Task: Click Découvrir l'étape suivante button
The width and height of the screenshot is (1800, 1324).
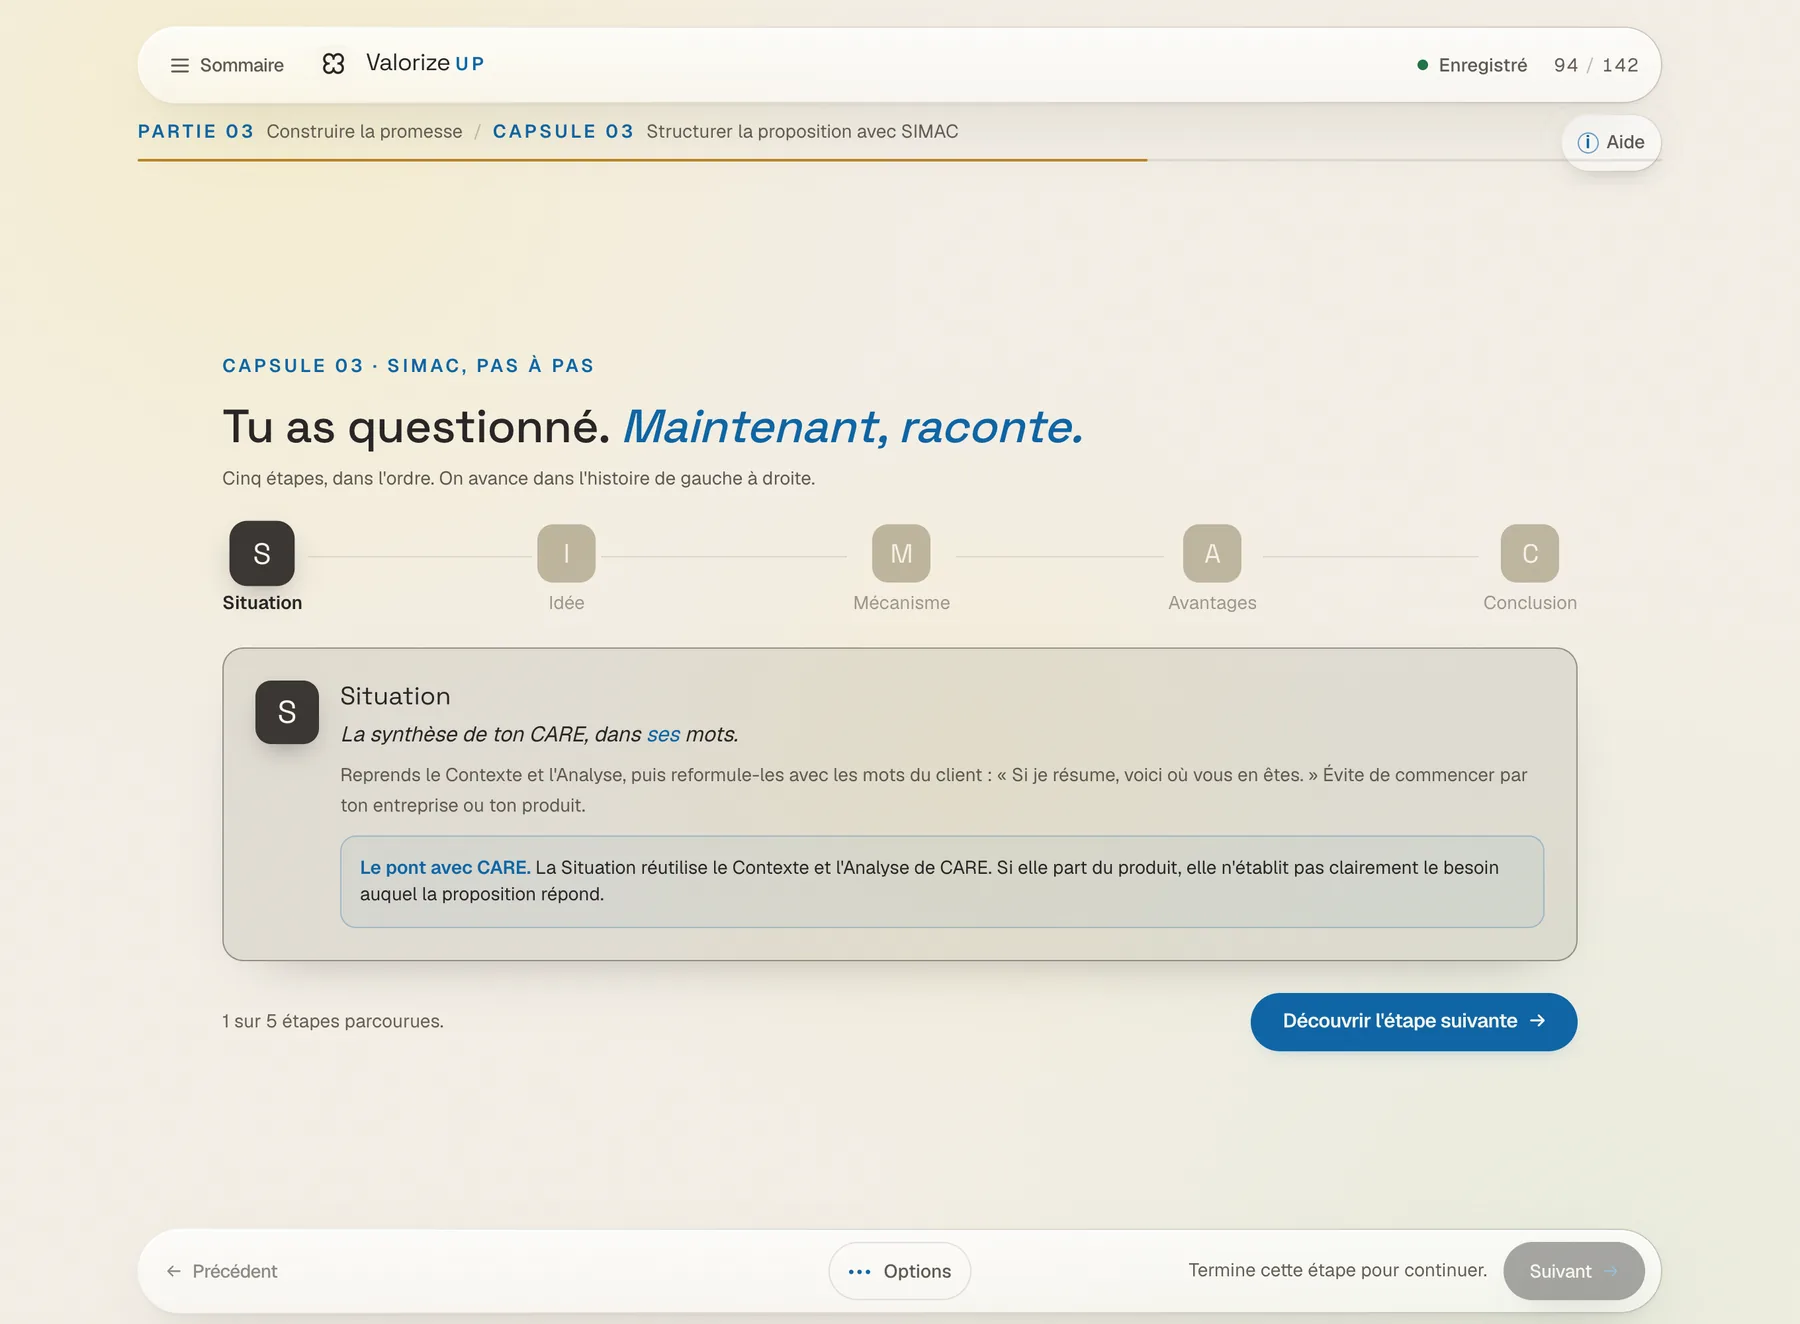Action: (x=1413, y=1021)
